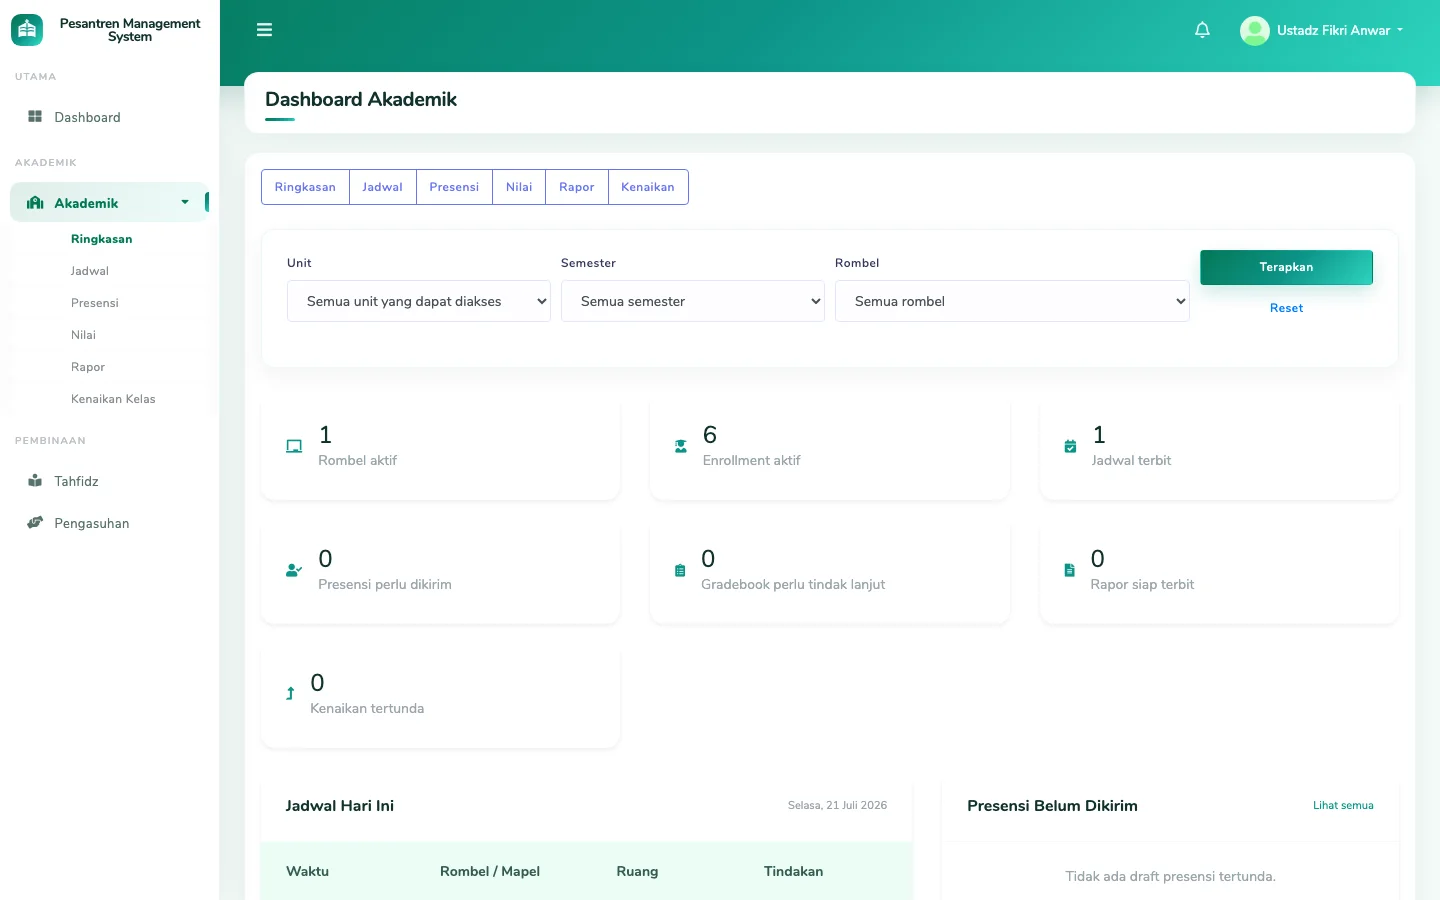Screen dimensions: 1440x900
Task: Switch to the Rapor tab
Action: [x=577, y=187]
